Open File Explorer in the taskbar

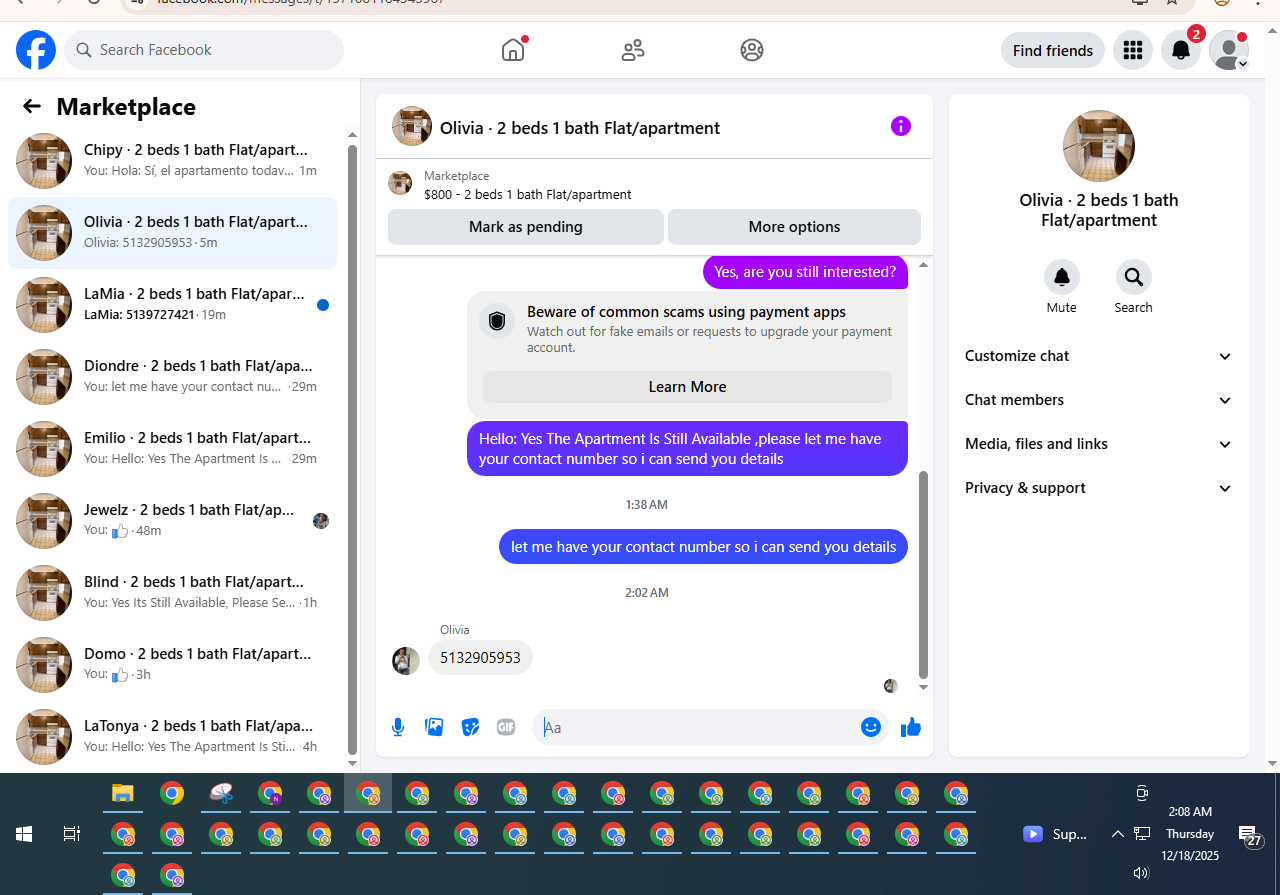coord(123,794)
